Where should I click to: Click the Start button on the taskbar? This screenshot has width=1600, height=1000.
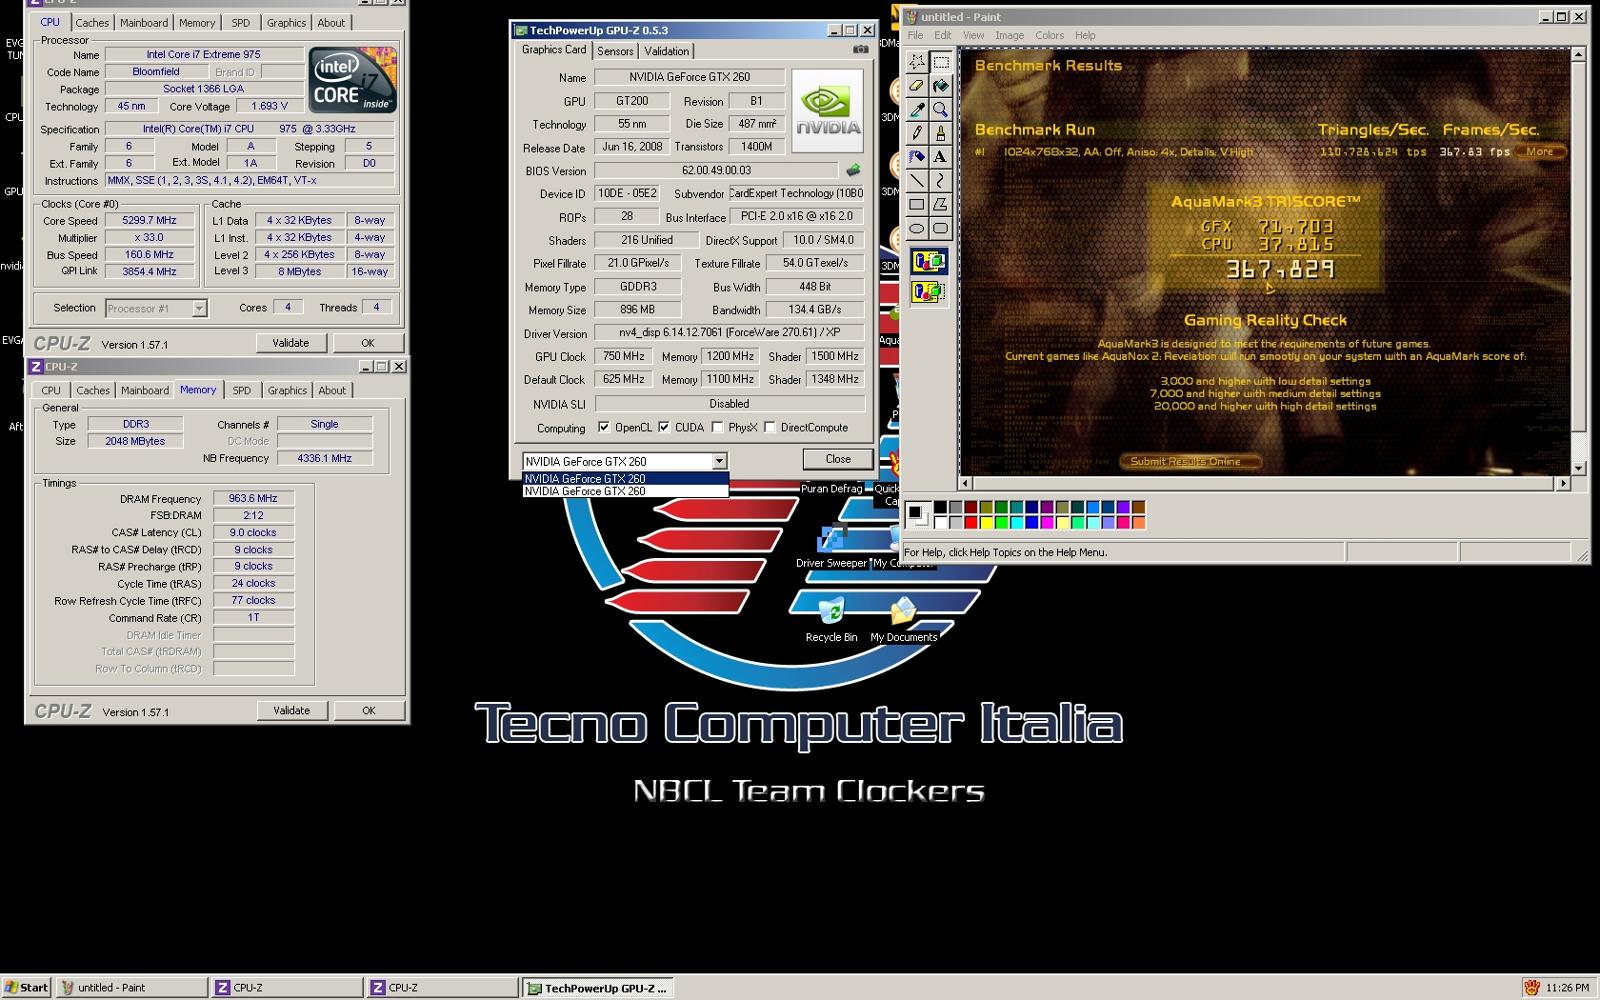point(26,987)
